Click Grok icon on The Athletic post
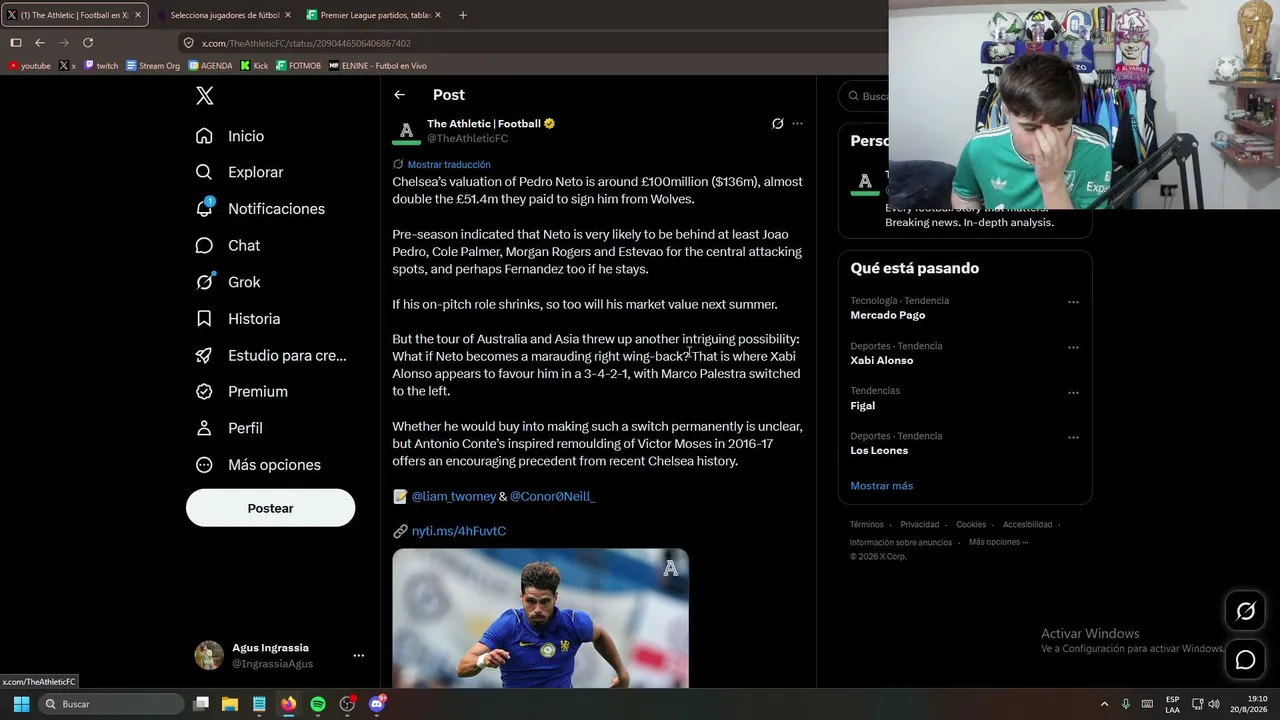The image size is (1280, 720). tap(777, 124)
